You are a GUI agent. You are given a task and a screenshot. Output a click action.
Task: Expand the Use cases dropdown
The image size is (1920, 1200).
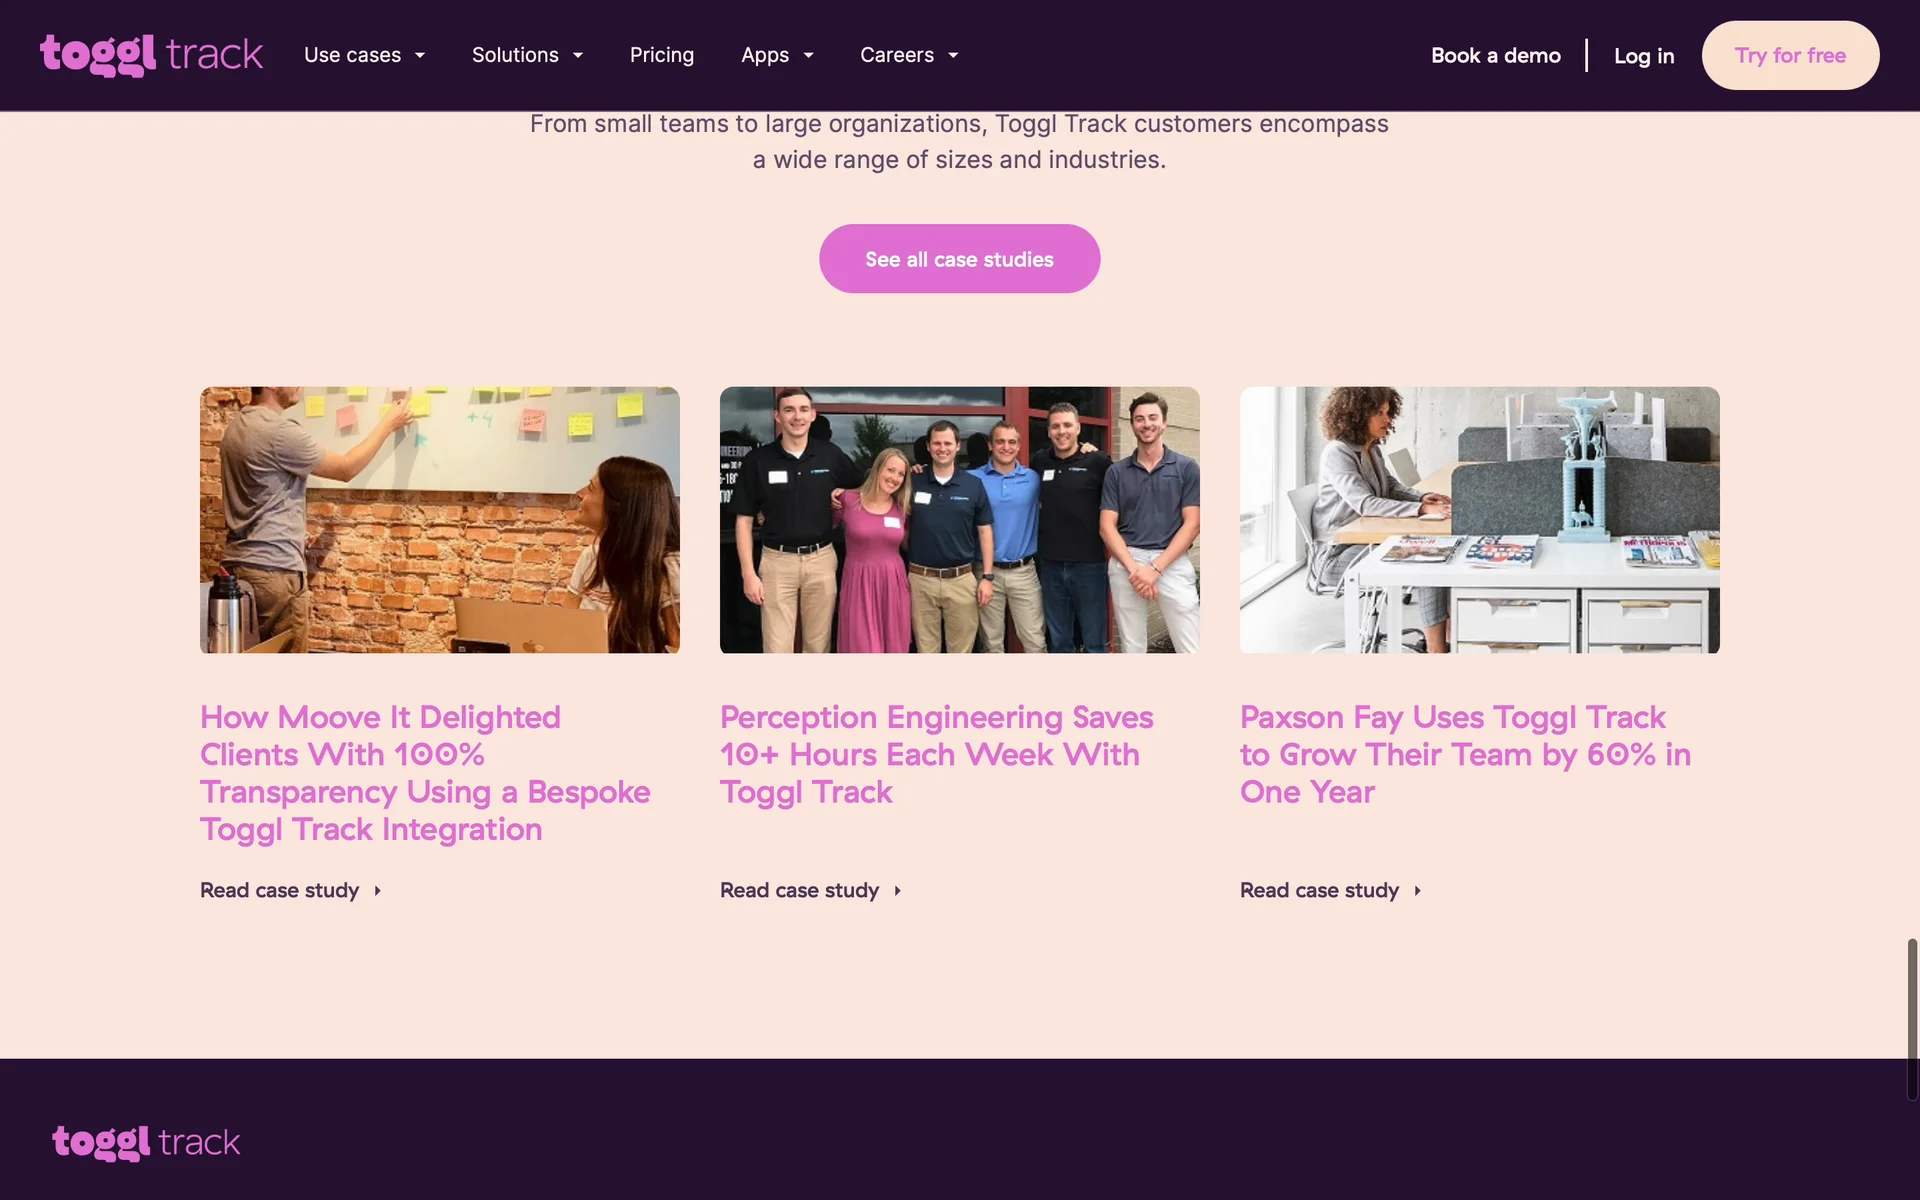364,55
